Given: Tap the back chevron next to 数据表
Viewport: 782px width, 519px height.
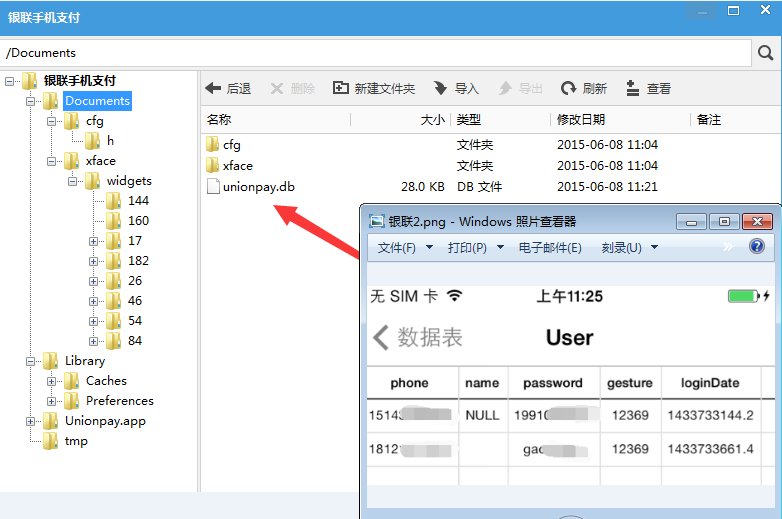Looking at the screenshot, I should coord(381,338).
